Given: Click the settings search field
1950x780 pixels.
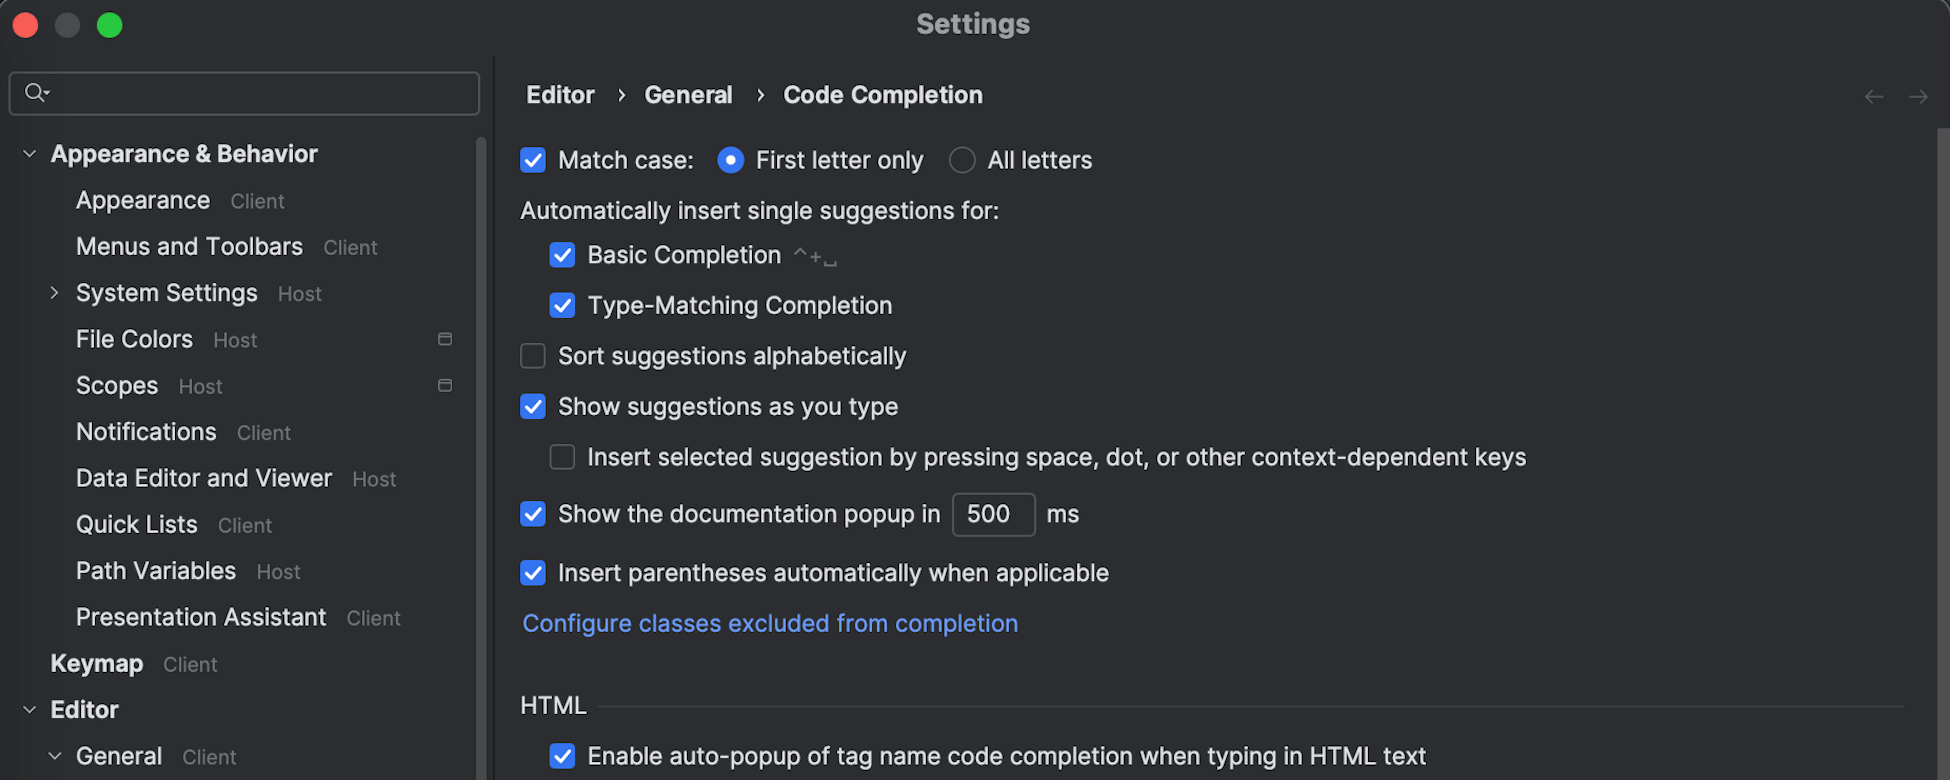Looking at the screenshot, I should [260, 93].
